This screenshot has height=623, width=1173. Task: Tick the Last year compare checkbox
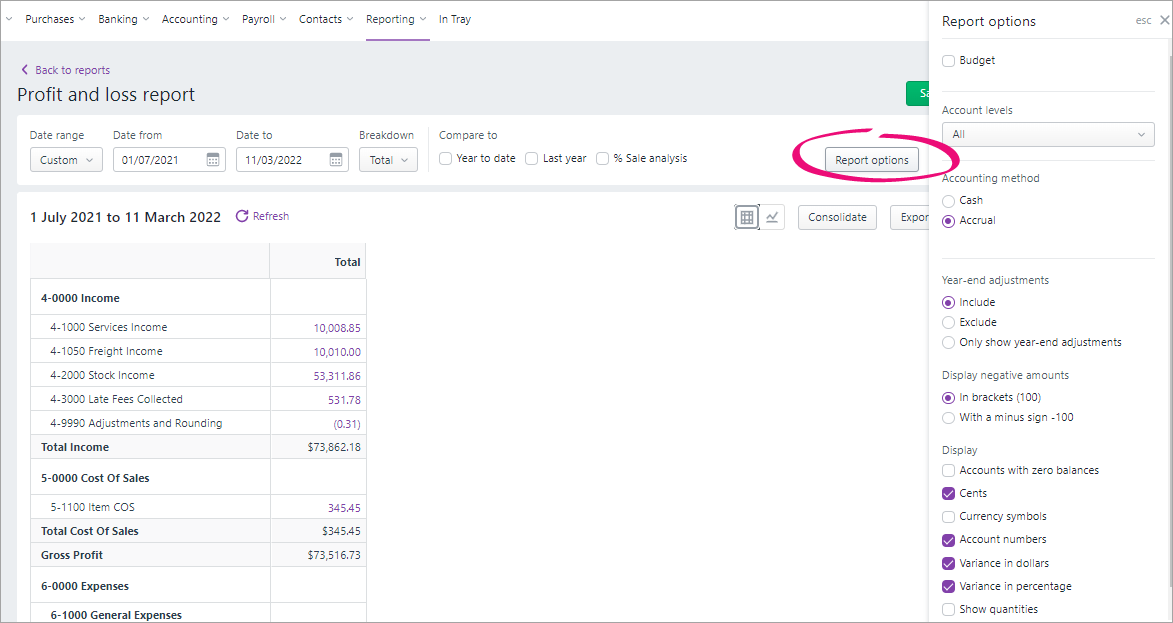click(x=532, y=159)
